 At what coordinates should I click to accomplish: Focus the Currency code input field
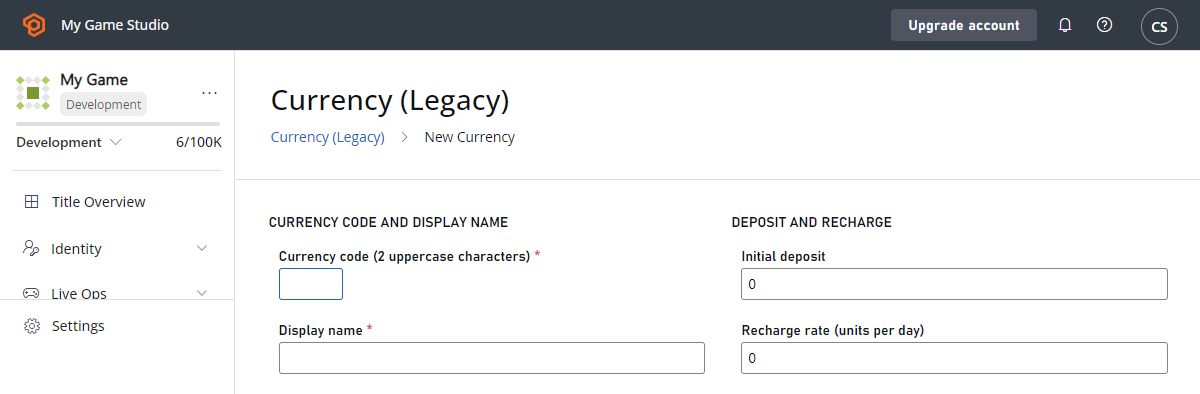click(311, 284)
